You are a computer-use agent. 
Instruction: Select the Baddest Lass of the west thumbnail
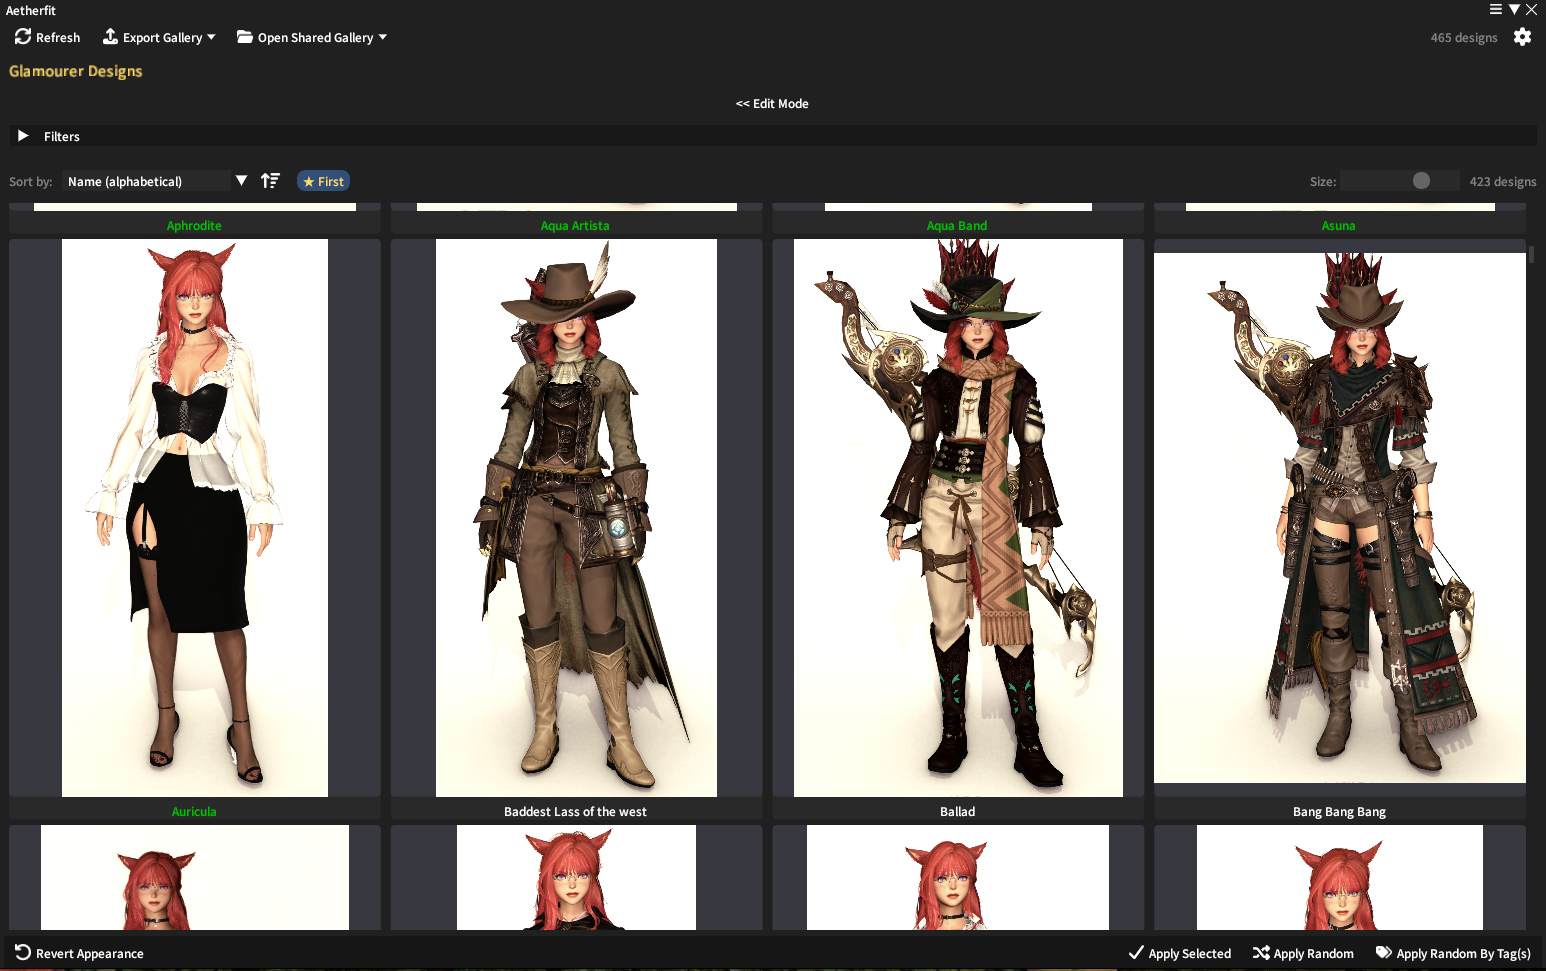tap(576, 518)
